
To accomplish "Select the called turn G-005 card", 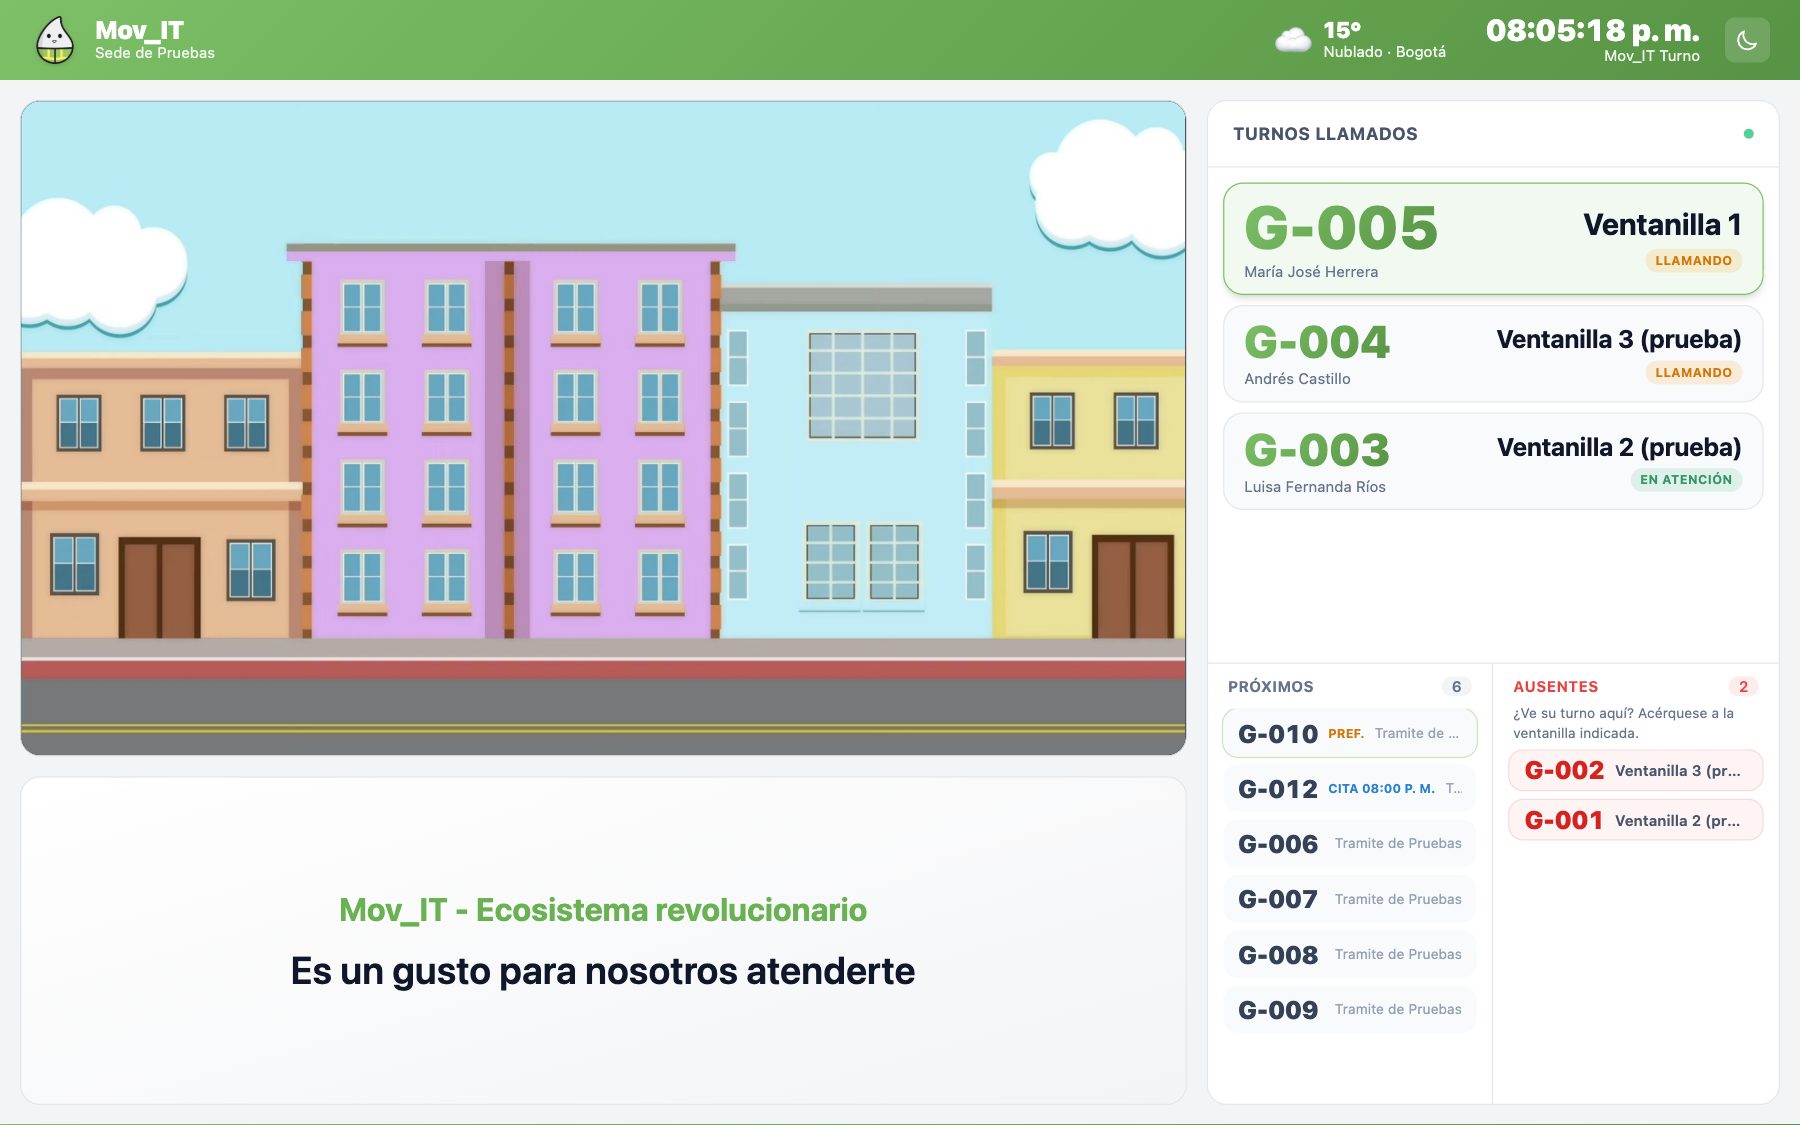I will [1492, 239].
